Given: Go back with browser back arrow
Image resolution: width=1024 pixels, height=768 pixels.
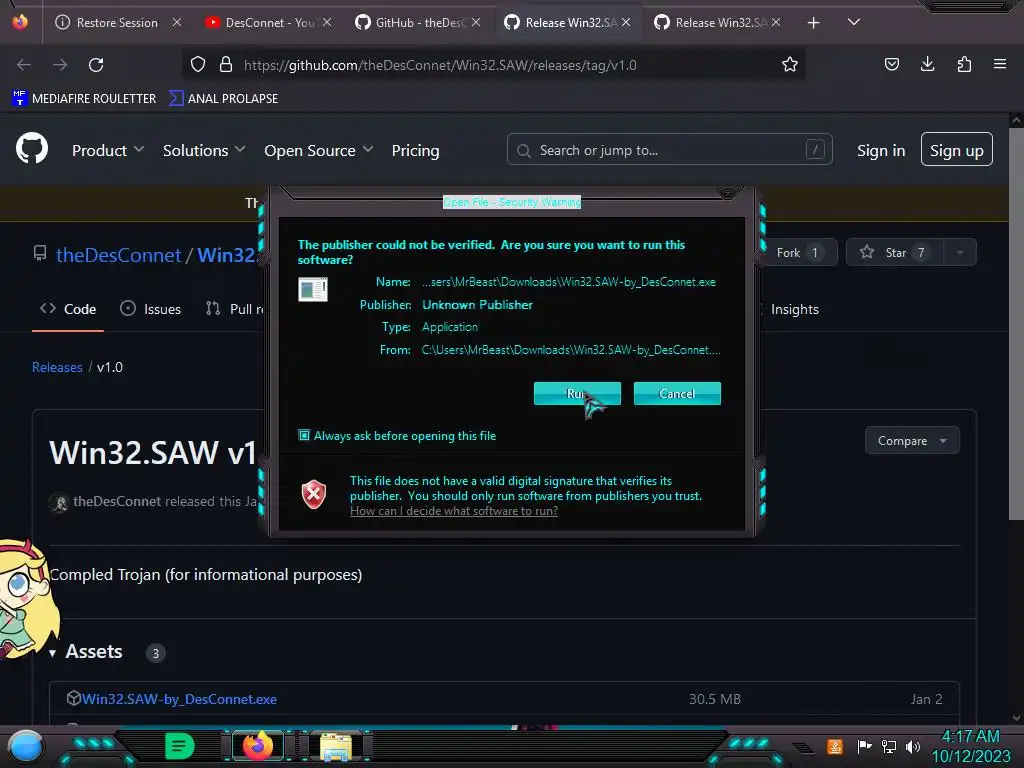Looking at the screenshot, I should (x=24, y=65).
